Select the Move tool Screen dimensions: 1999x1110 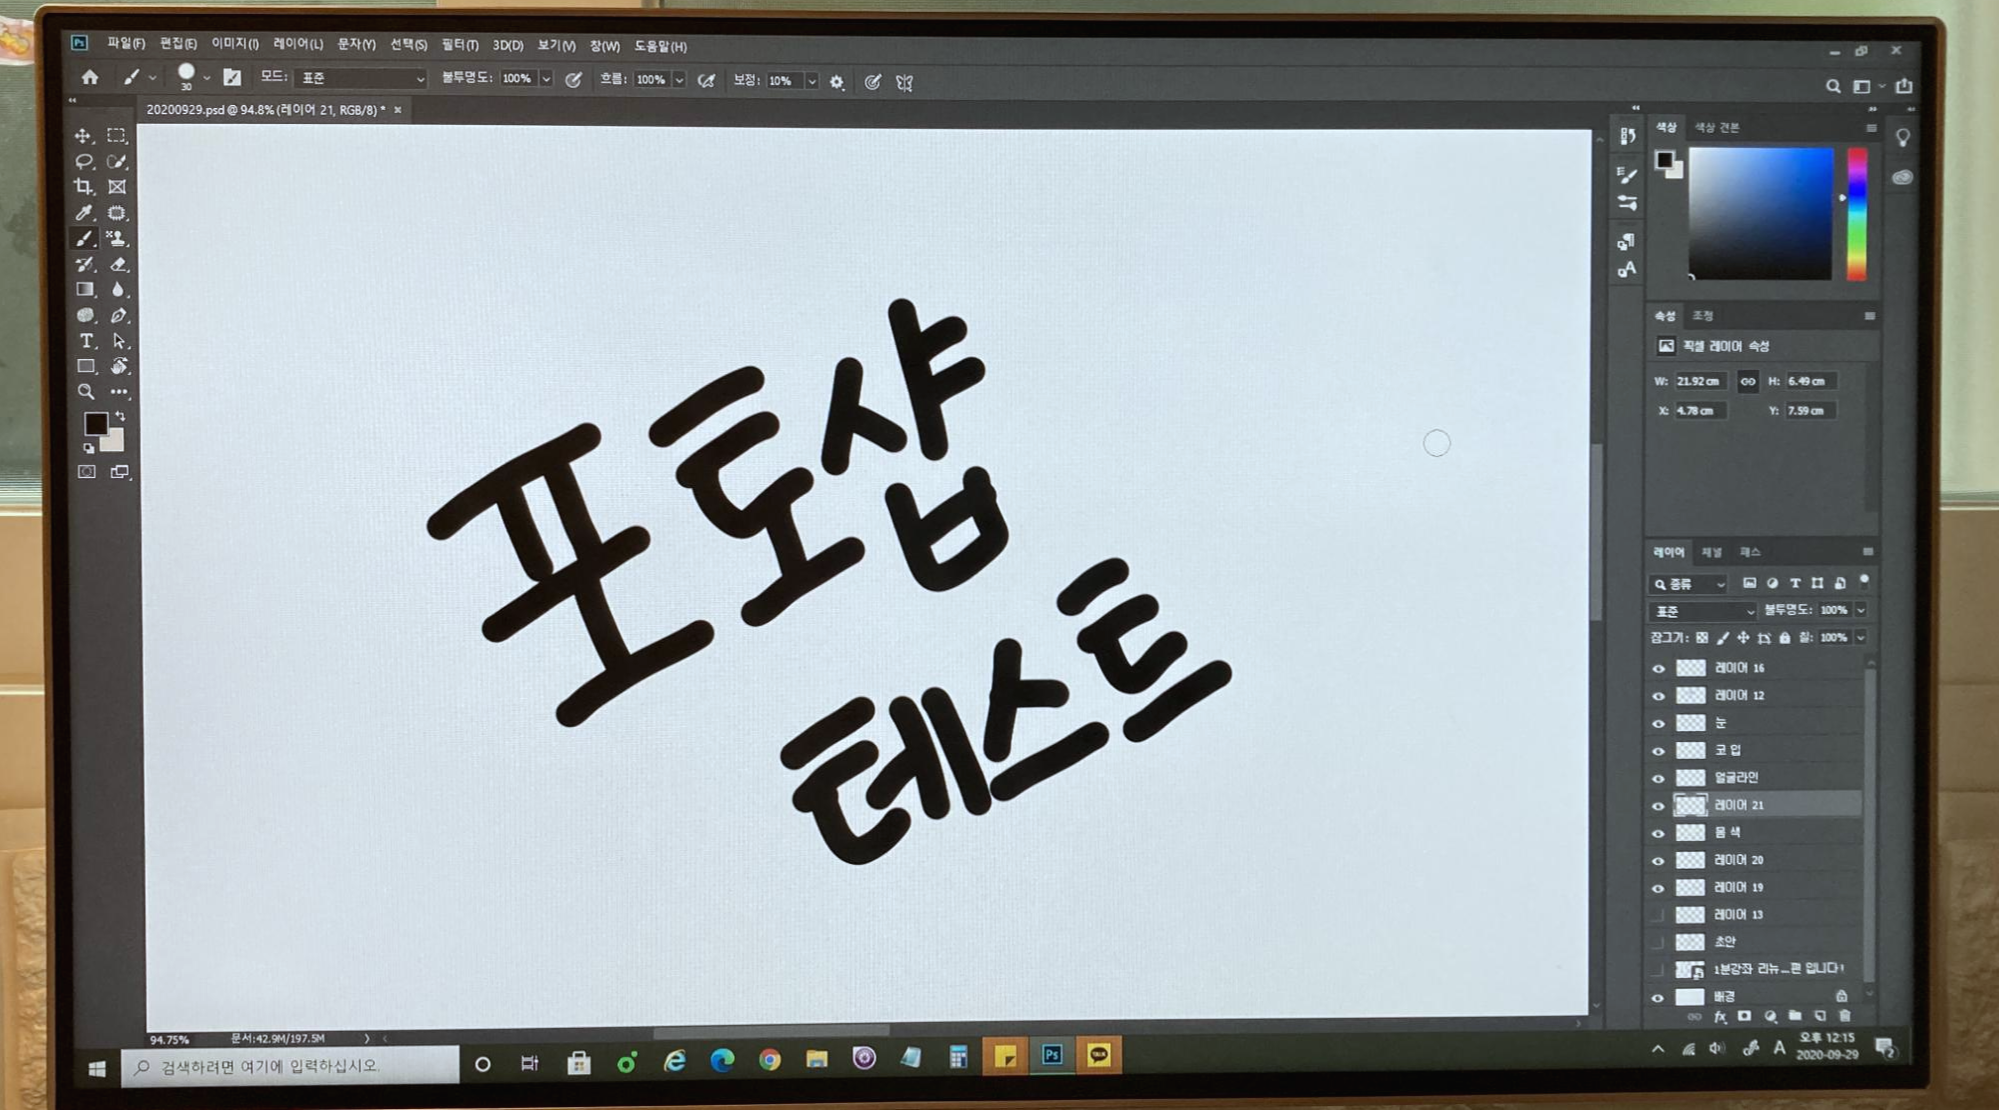coord(83,135)
